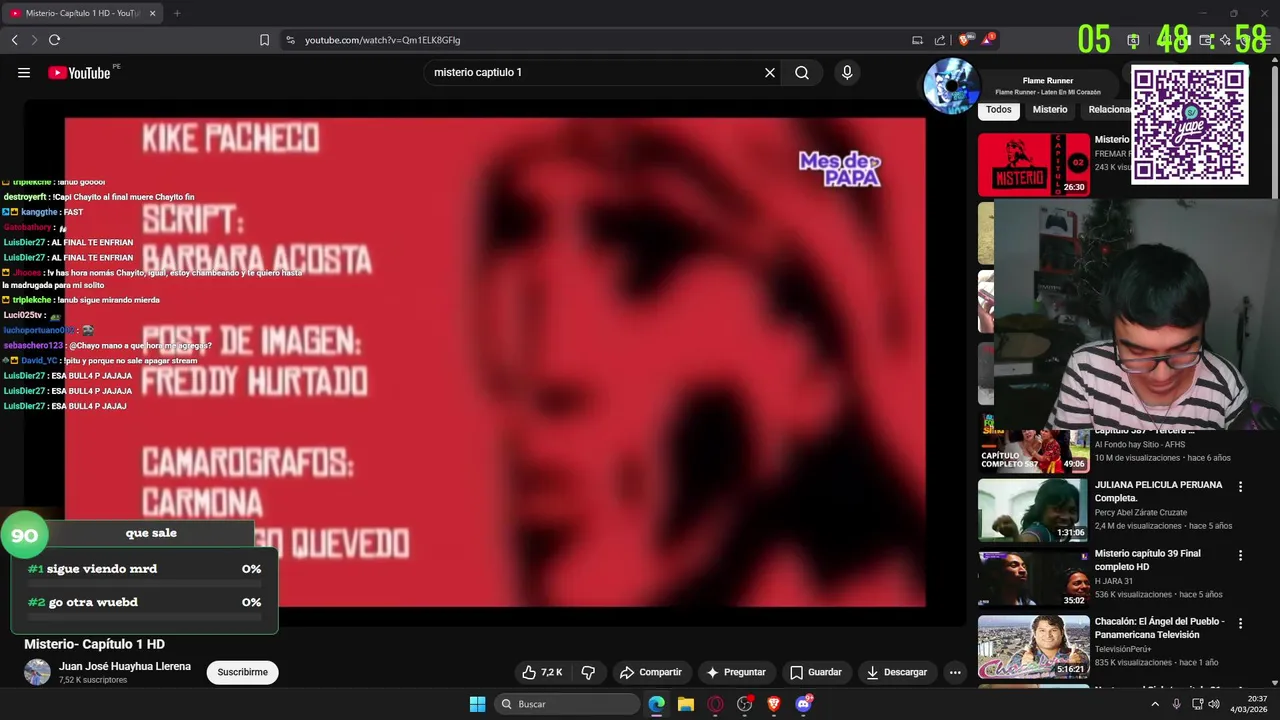Select the Misterio filter chip

[x=1050, y=110]
